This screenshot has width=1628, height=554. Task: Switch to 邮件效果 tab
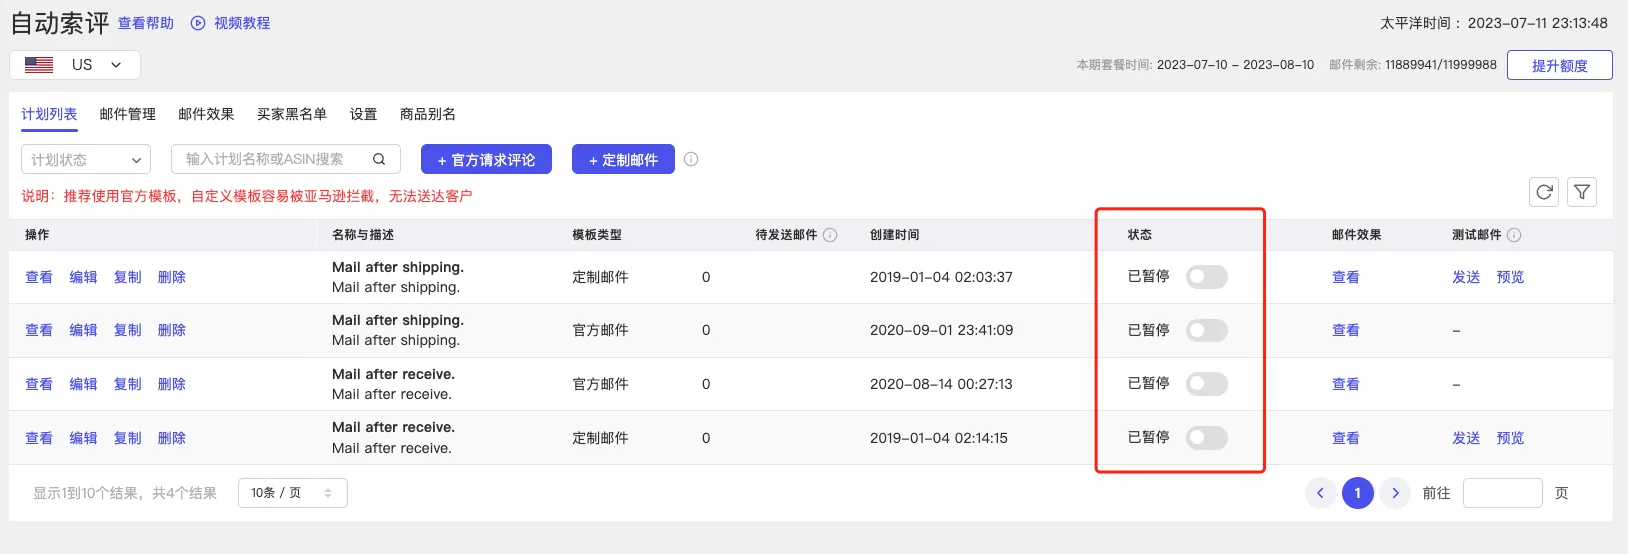coord(206,114)
